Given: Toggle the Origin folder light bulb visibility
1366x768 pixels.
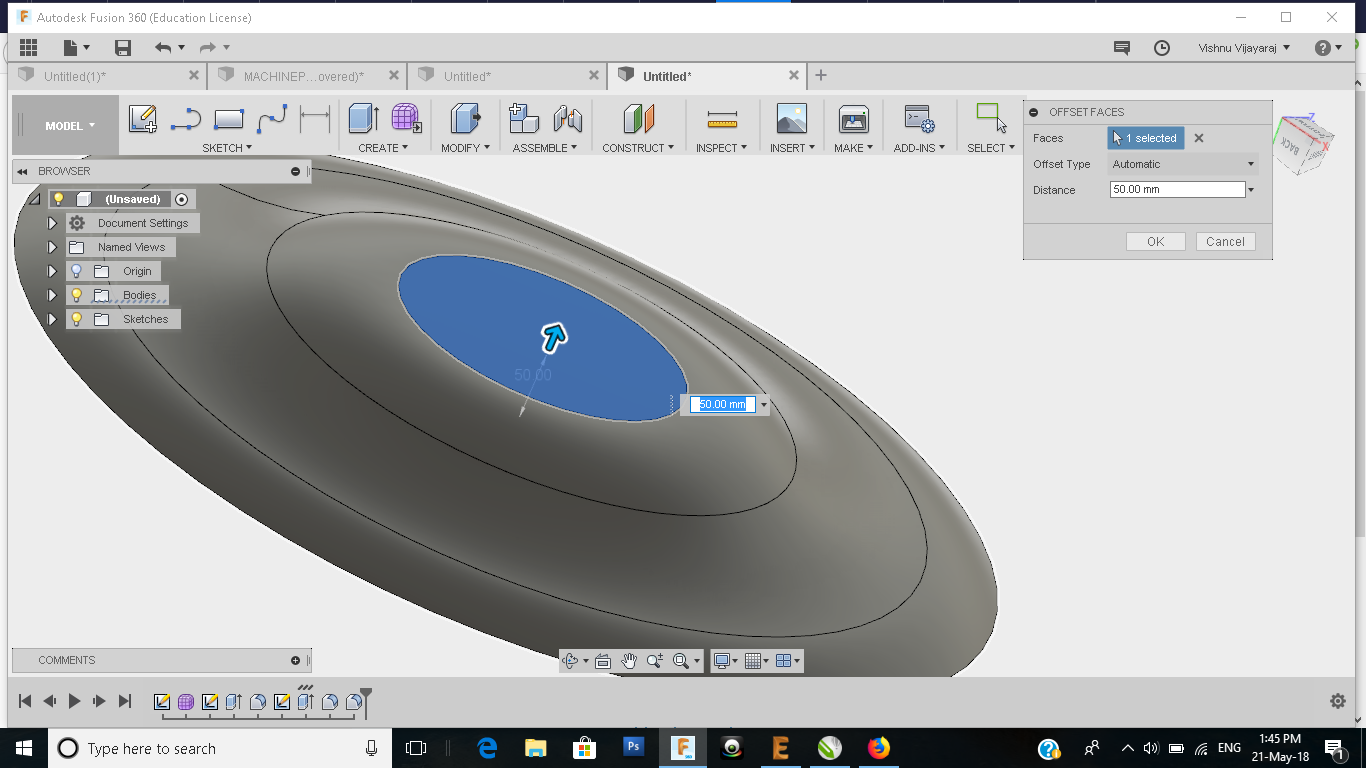Looking at the screenshot, I should (77, 271).
